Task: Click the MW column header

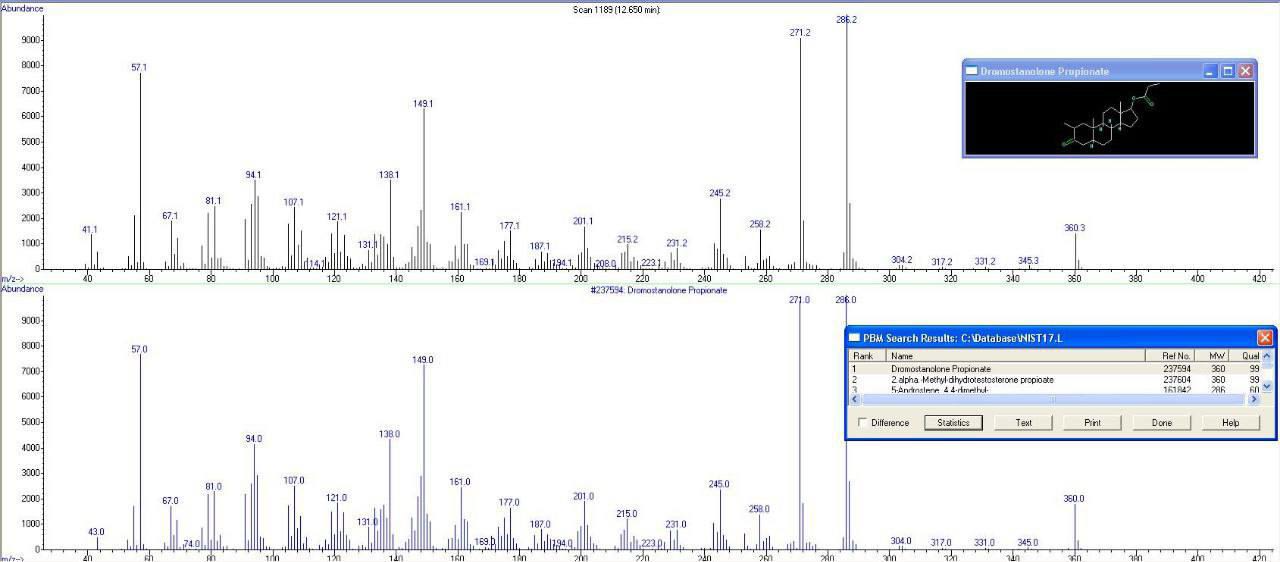Action: (x=1217, y=356)
